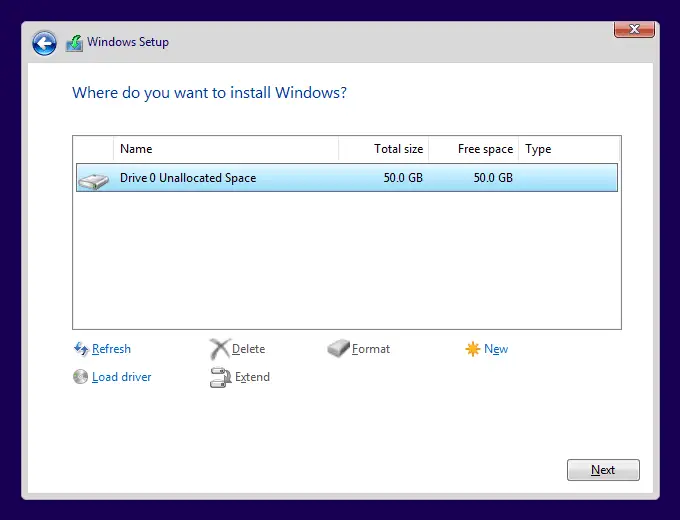
Task: Go back with the blue arrow button
Action: (44, 43)
